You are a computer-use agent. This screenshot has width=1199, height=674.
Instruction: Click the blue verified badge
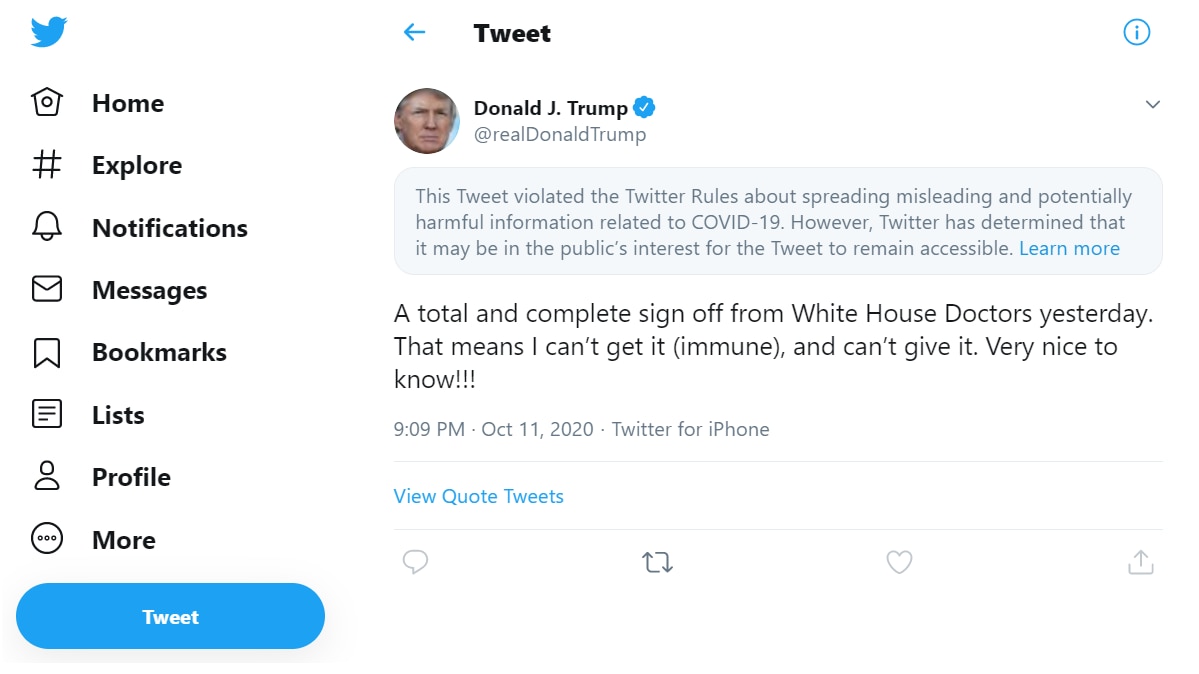tap(645, 108)
